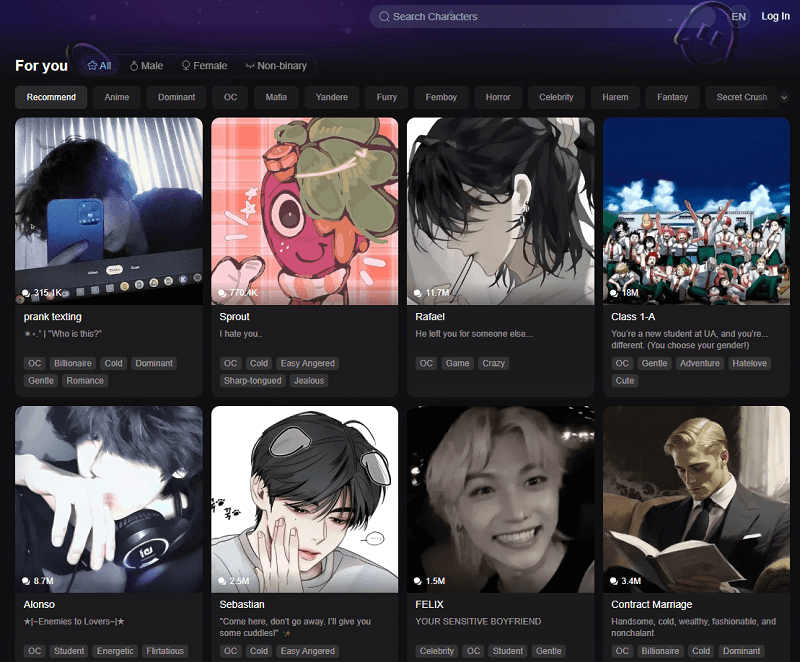This screenshot has width=800, height=662.
Task: Click the Adventure tag on Class 1-A
Action: pyautogui.click(x=699, y=363)
